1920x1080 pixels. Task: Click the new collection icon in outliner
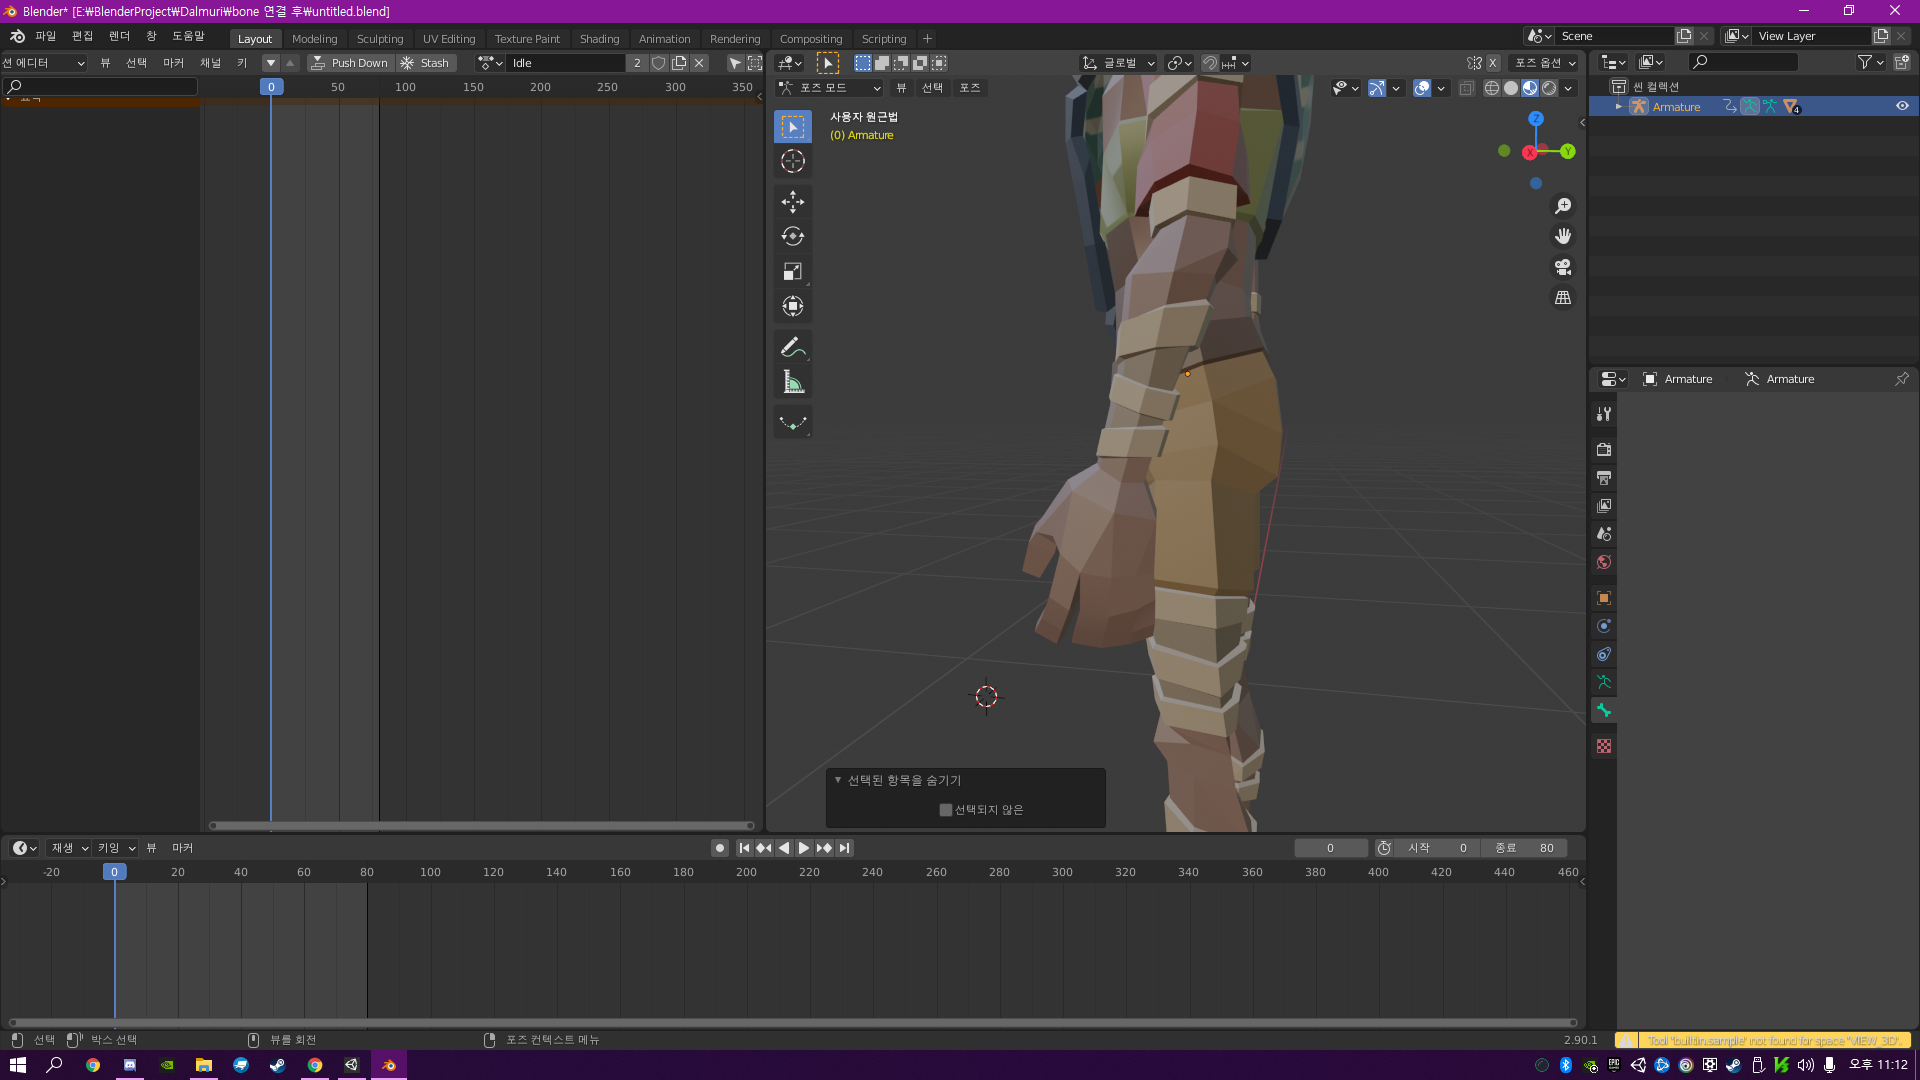click(x=1901, y=62)
